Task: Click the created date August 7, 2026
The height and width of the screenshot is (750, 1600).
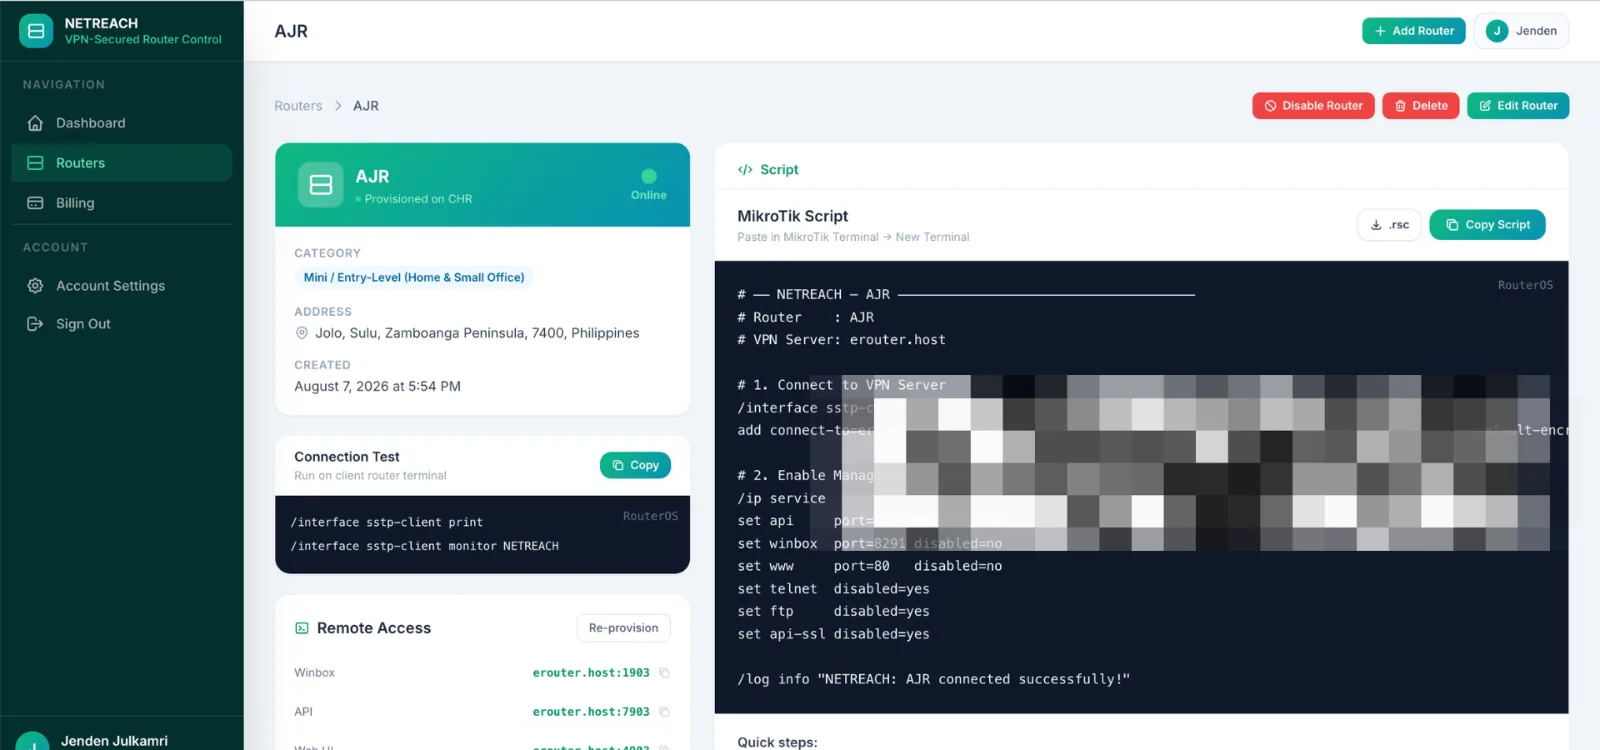Action: [x=377, y=386]
